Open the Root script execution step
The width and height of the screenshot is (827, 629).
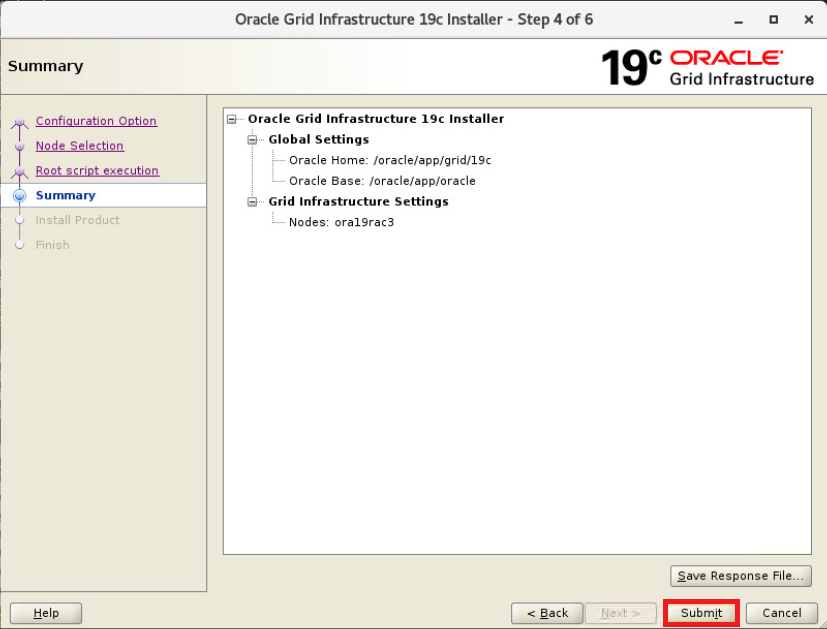click(97, 170)
